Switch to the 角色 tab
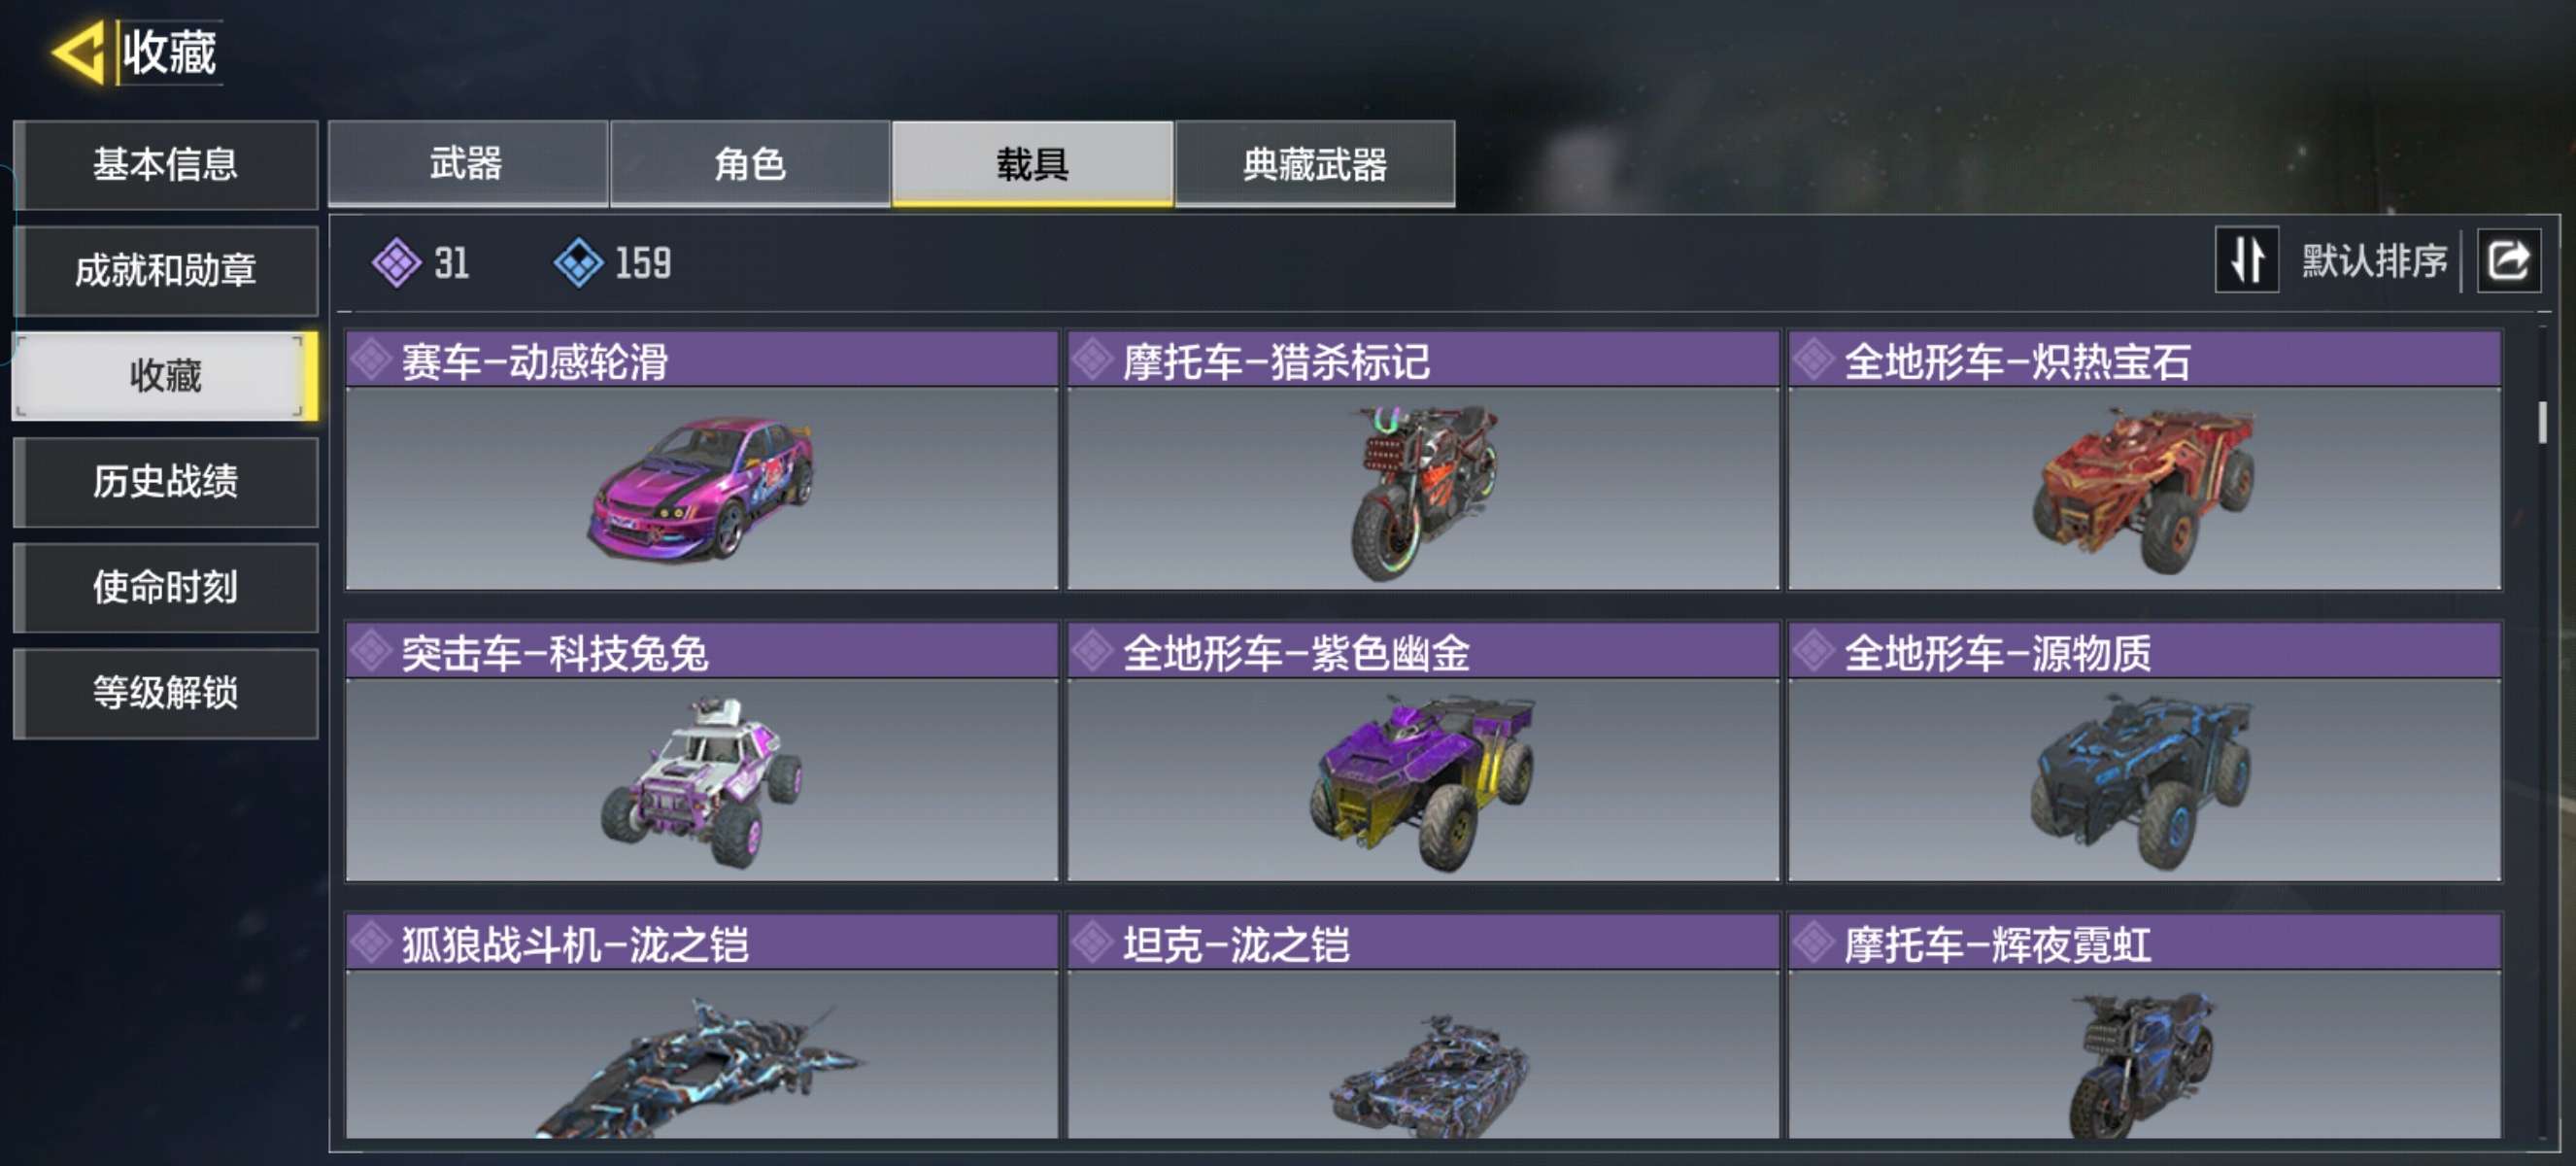The height and width of the screenshot is (1166, 2576). coord(750,164)
